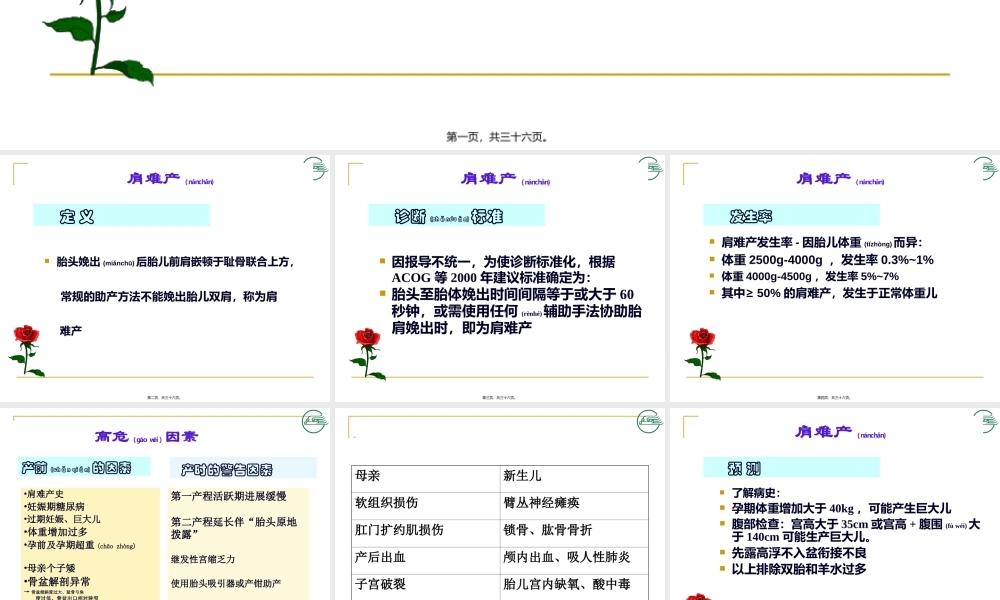1000x600 pixels.
Task: Click table cell 胎儿宫内缺氧、酸中毒
Action: point(574,585)
